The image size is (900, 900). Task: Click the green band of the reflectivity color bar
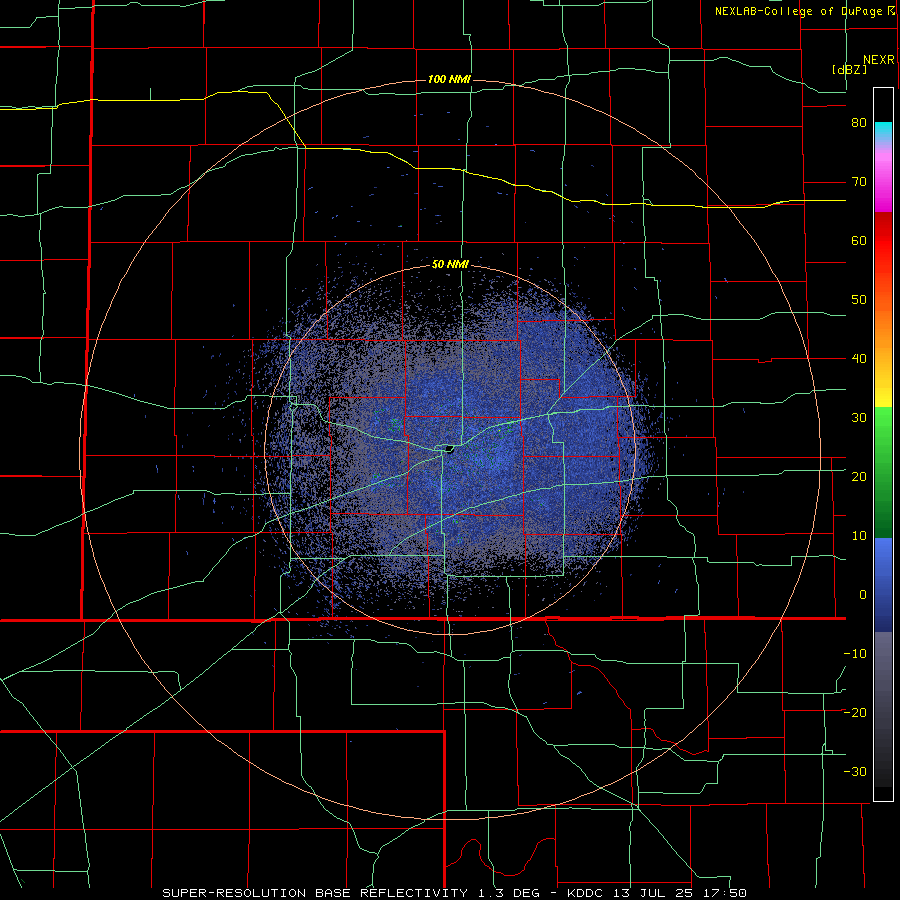pyautogui.click(x=883, y=473)
